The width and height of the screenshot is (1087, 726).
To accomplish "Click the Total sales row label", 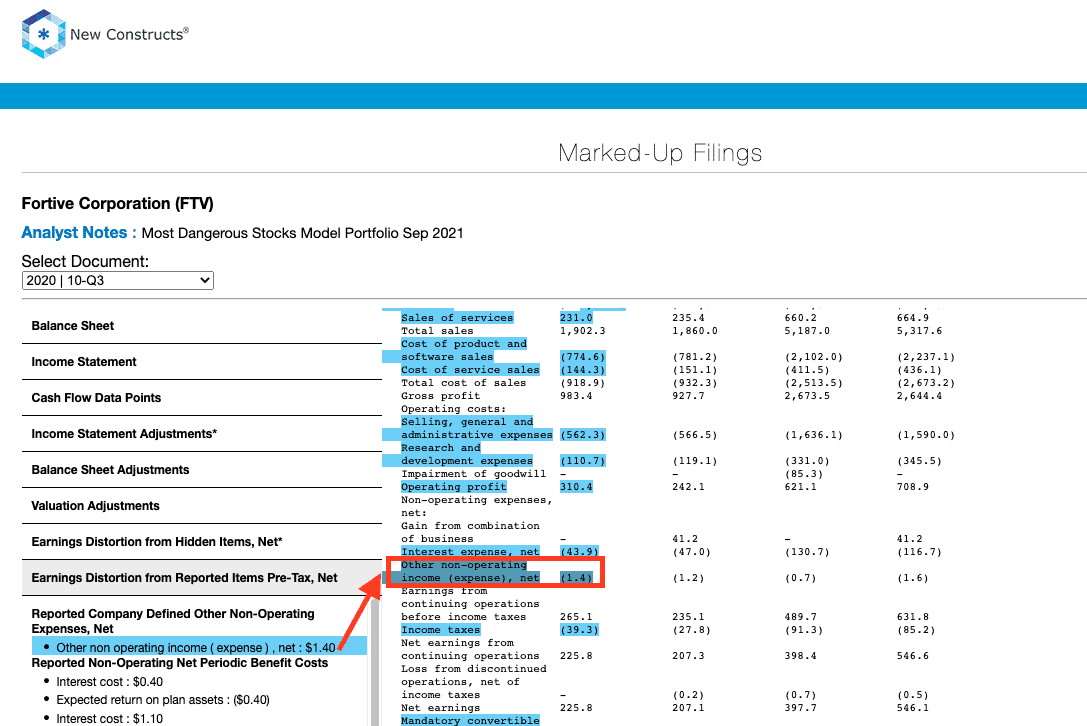I will coord(437,331).
